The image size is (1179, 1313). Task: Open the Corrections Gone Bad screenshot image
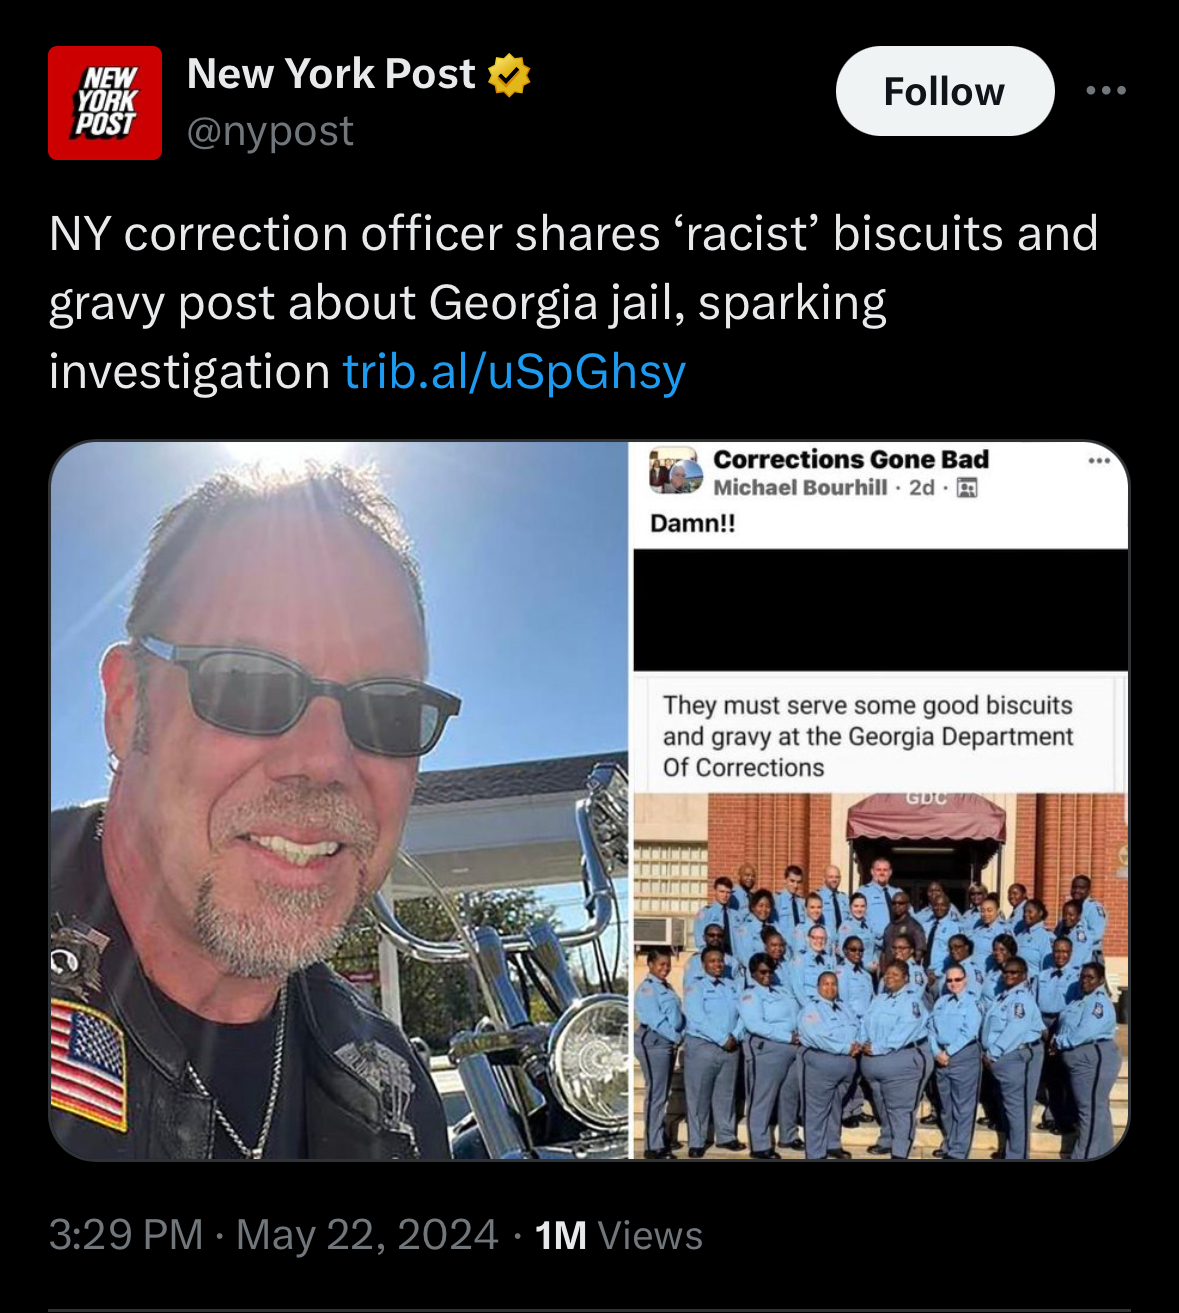pos(881,800)
